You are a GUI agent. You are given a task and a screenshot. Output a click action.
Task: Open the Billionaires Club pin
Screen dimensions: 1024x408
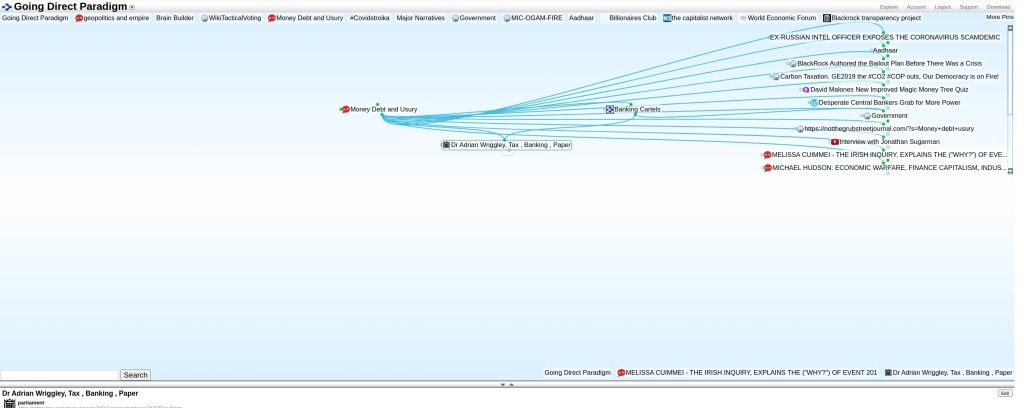(x=633, y=18)
